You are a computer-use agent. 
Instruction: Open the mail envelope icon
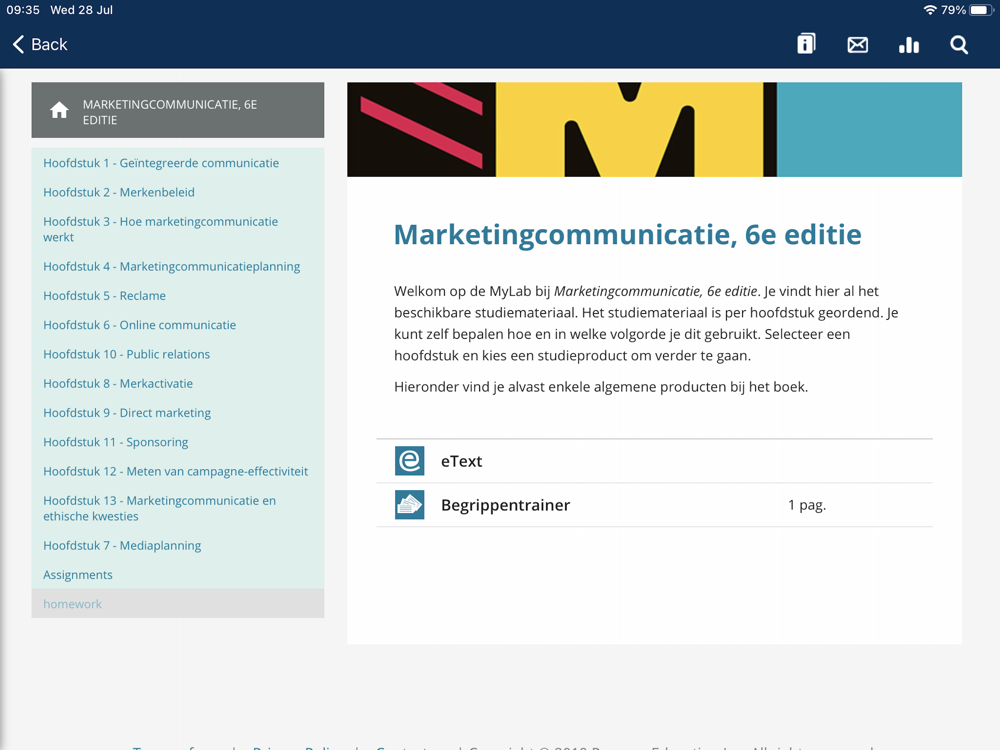pyautogui.click(x=857, y=45)
